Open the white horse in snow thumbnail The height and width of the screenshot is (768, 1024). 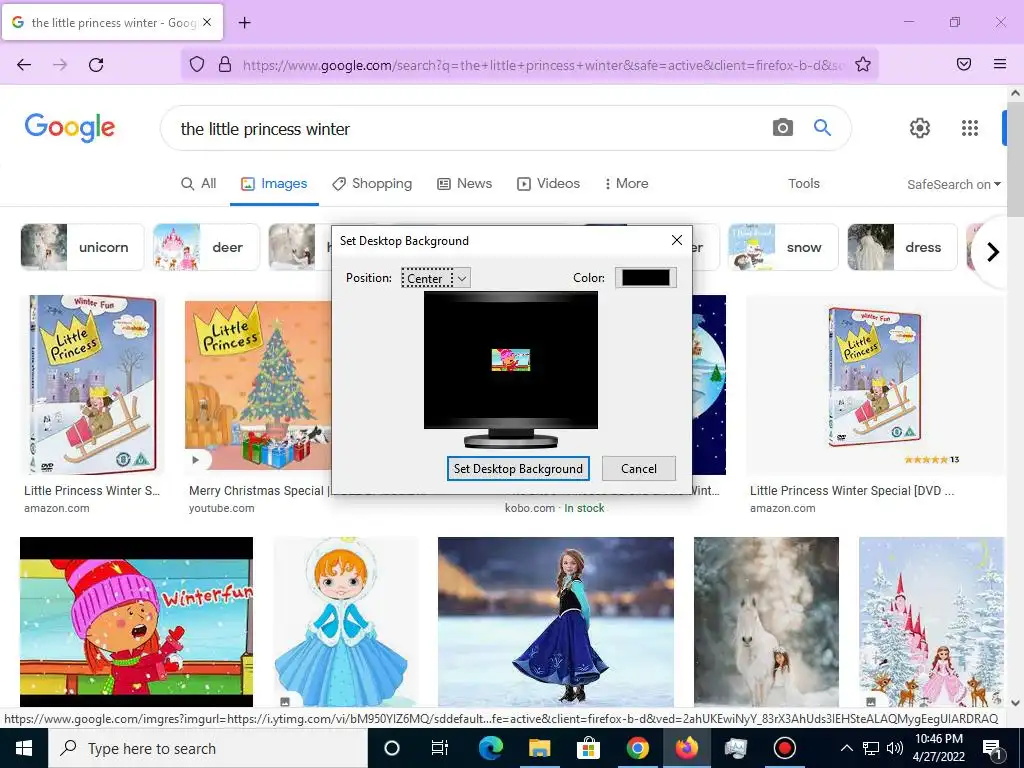[766, 622]
